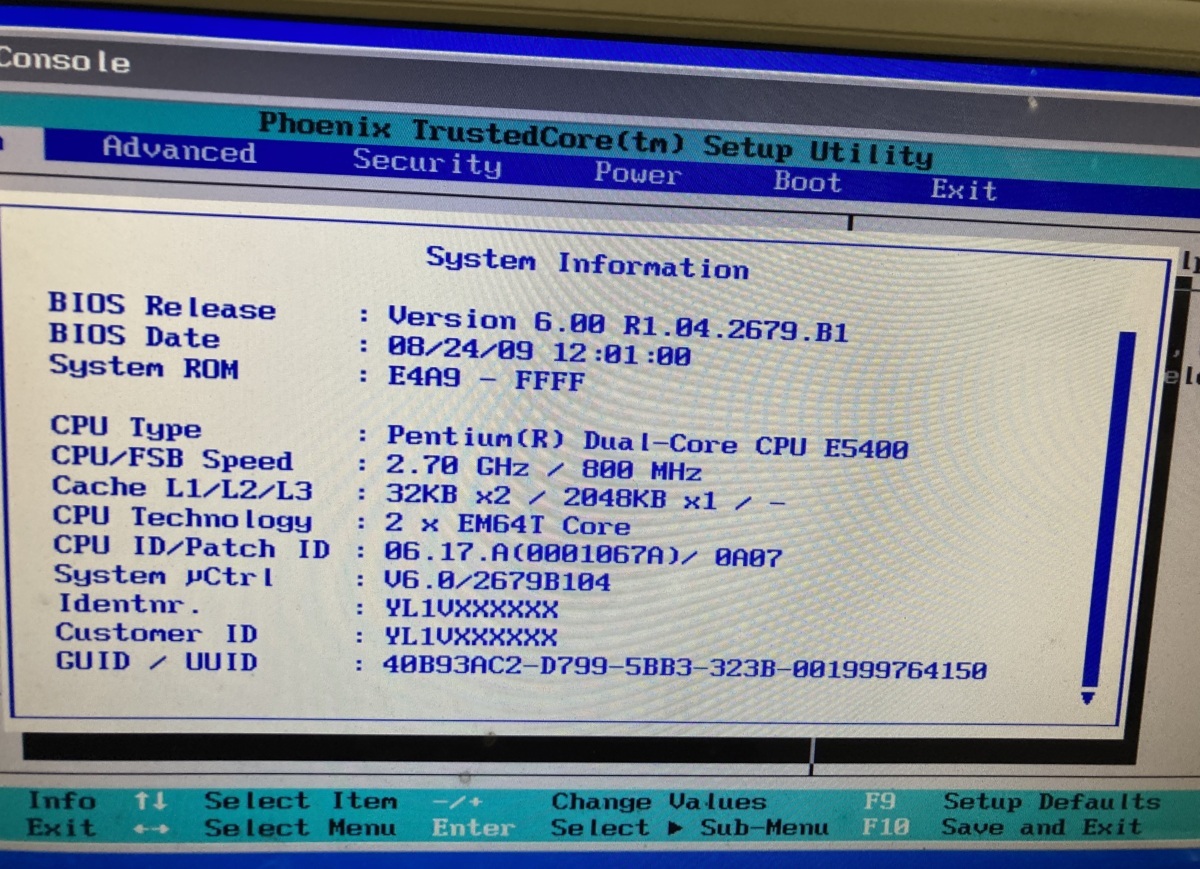Screen dimensions: 1200x869
Task: Select the BIOS Date label
Action: click(x=134, y=335)
